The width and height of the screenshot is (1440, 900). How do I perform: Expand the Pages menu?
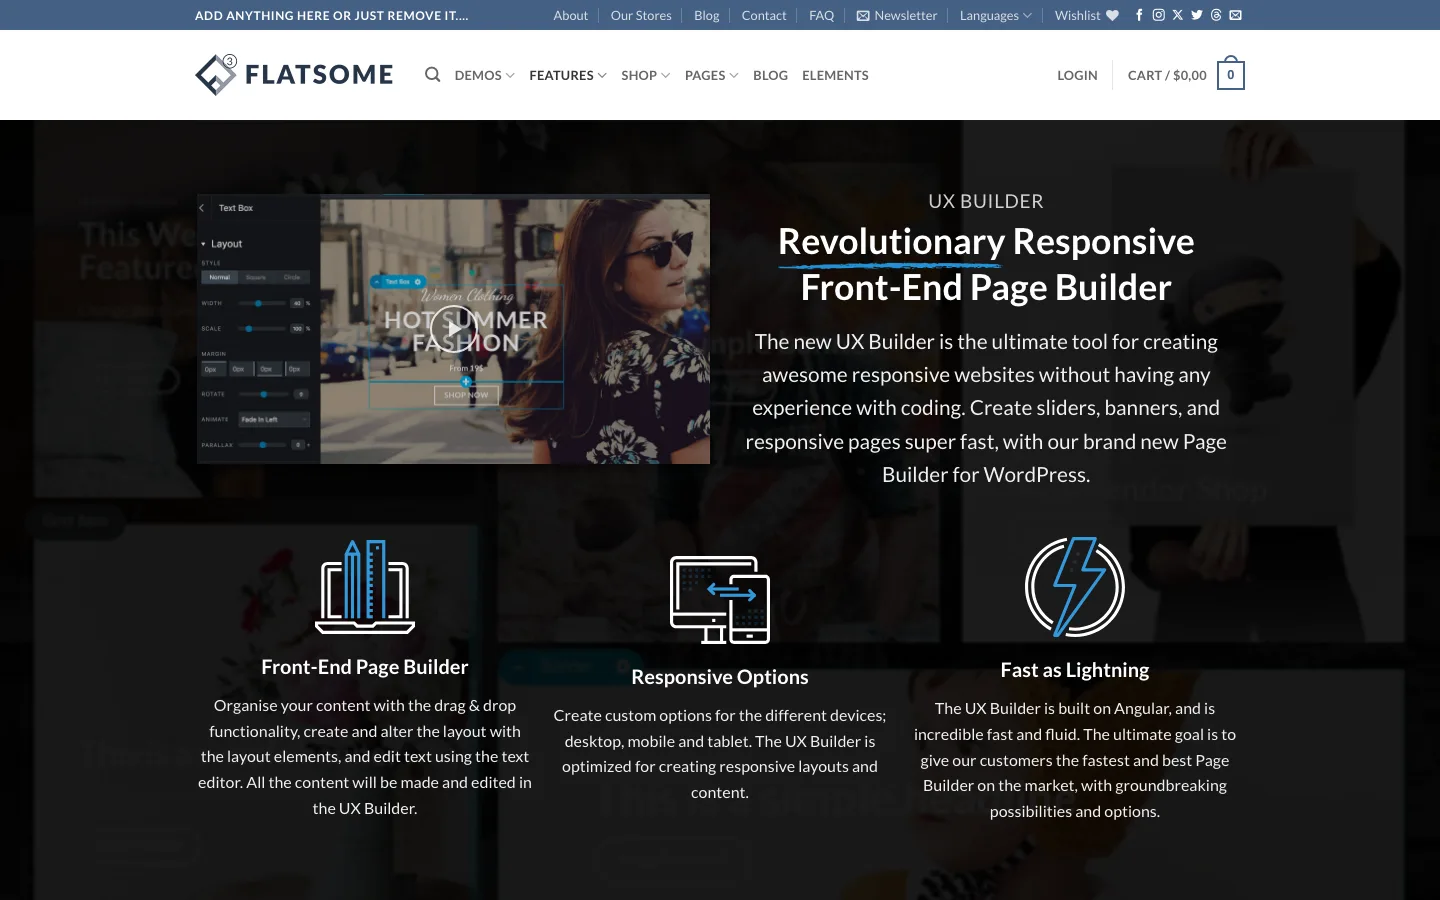click(711, 75)
